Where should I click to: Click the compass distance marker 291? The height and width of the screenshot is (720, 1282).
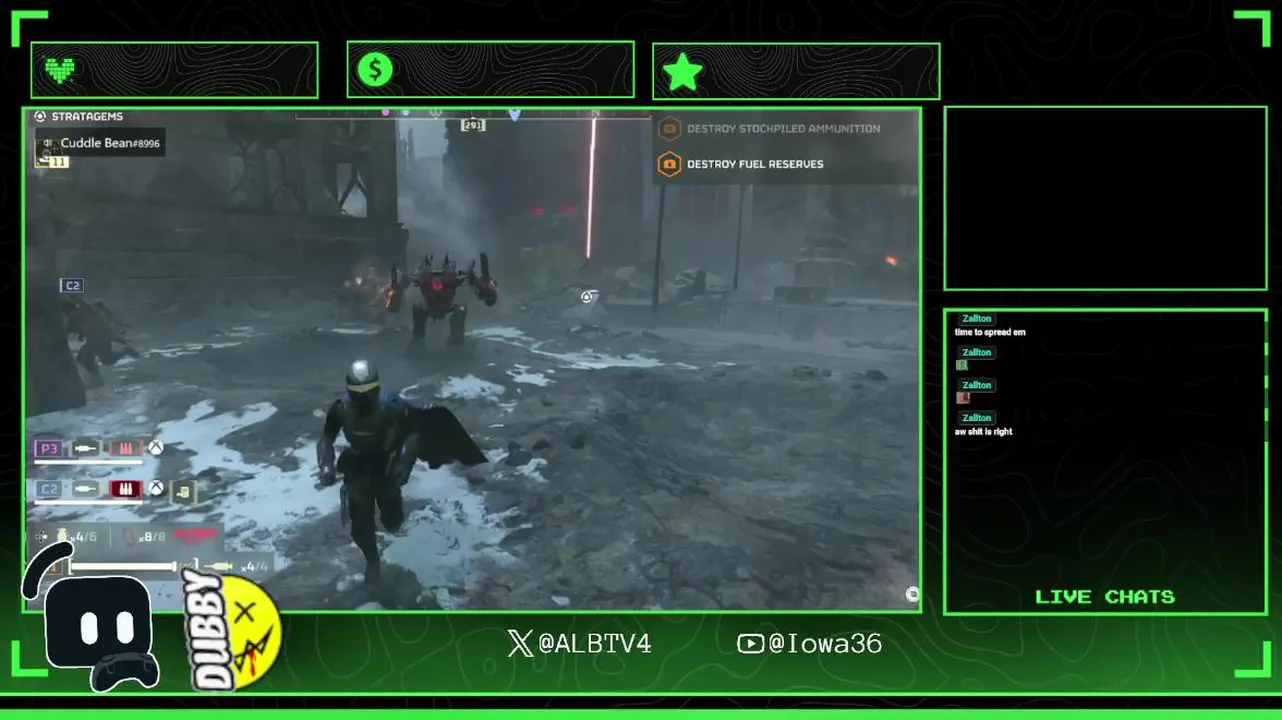click(x=472, y=125)
